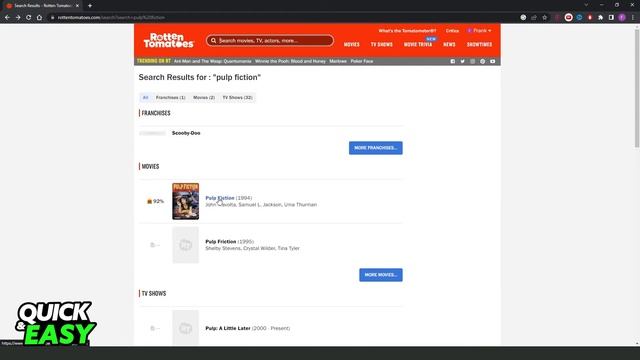
Task: Go back to the previous browser page
Action: click(x=7, y=18)
